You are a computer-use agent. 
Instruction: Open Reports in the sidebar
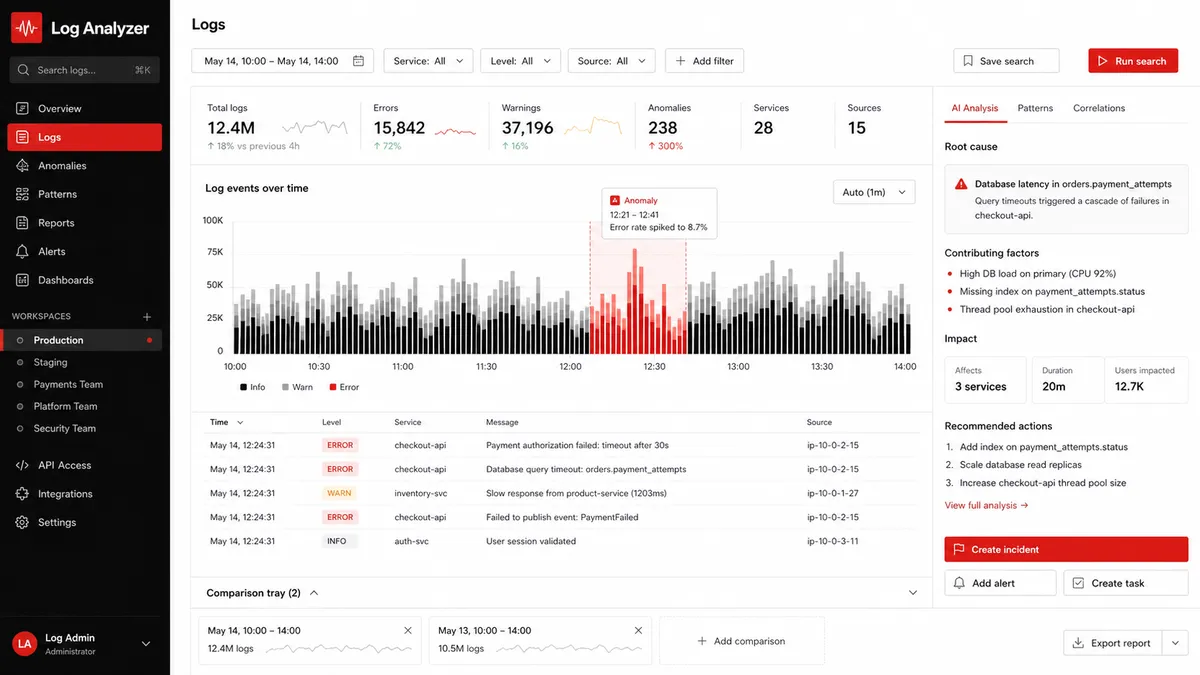pos(84,223)
